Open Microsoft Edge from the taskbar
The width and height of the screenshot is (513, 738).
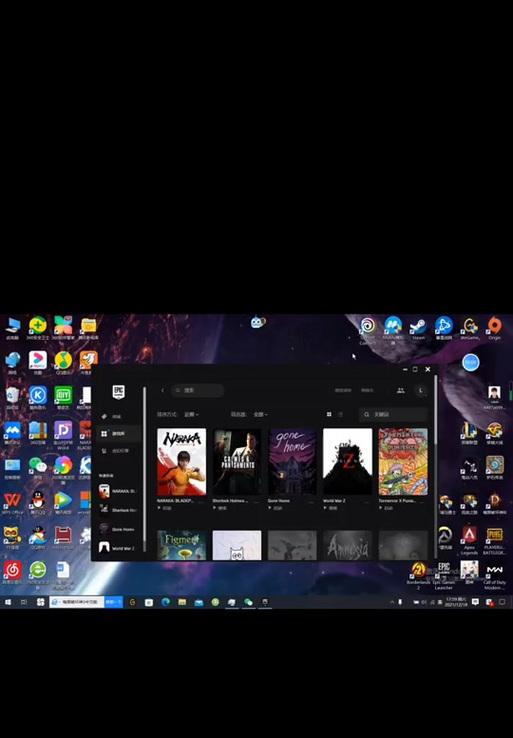(165, 602)
